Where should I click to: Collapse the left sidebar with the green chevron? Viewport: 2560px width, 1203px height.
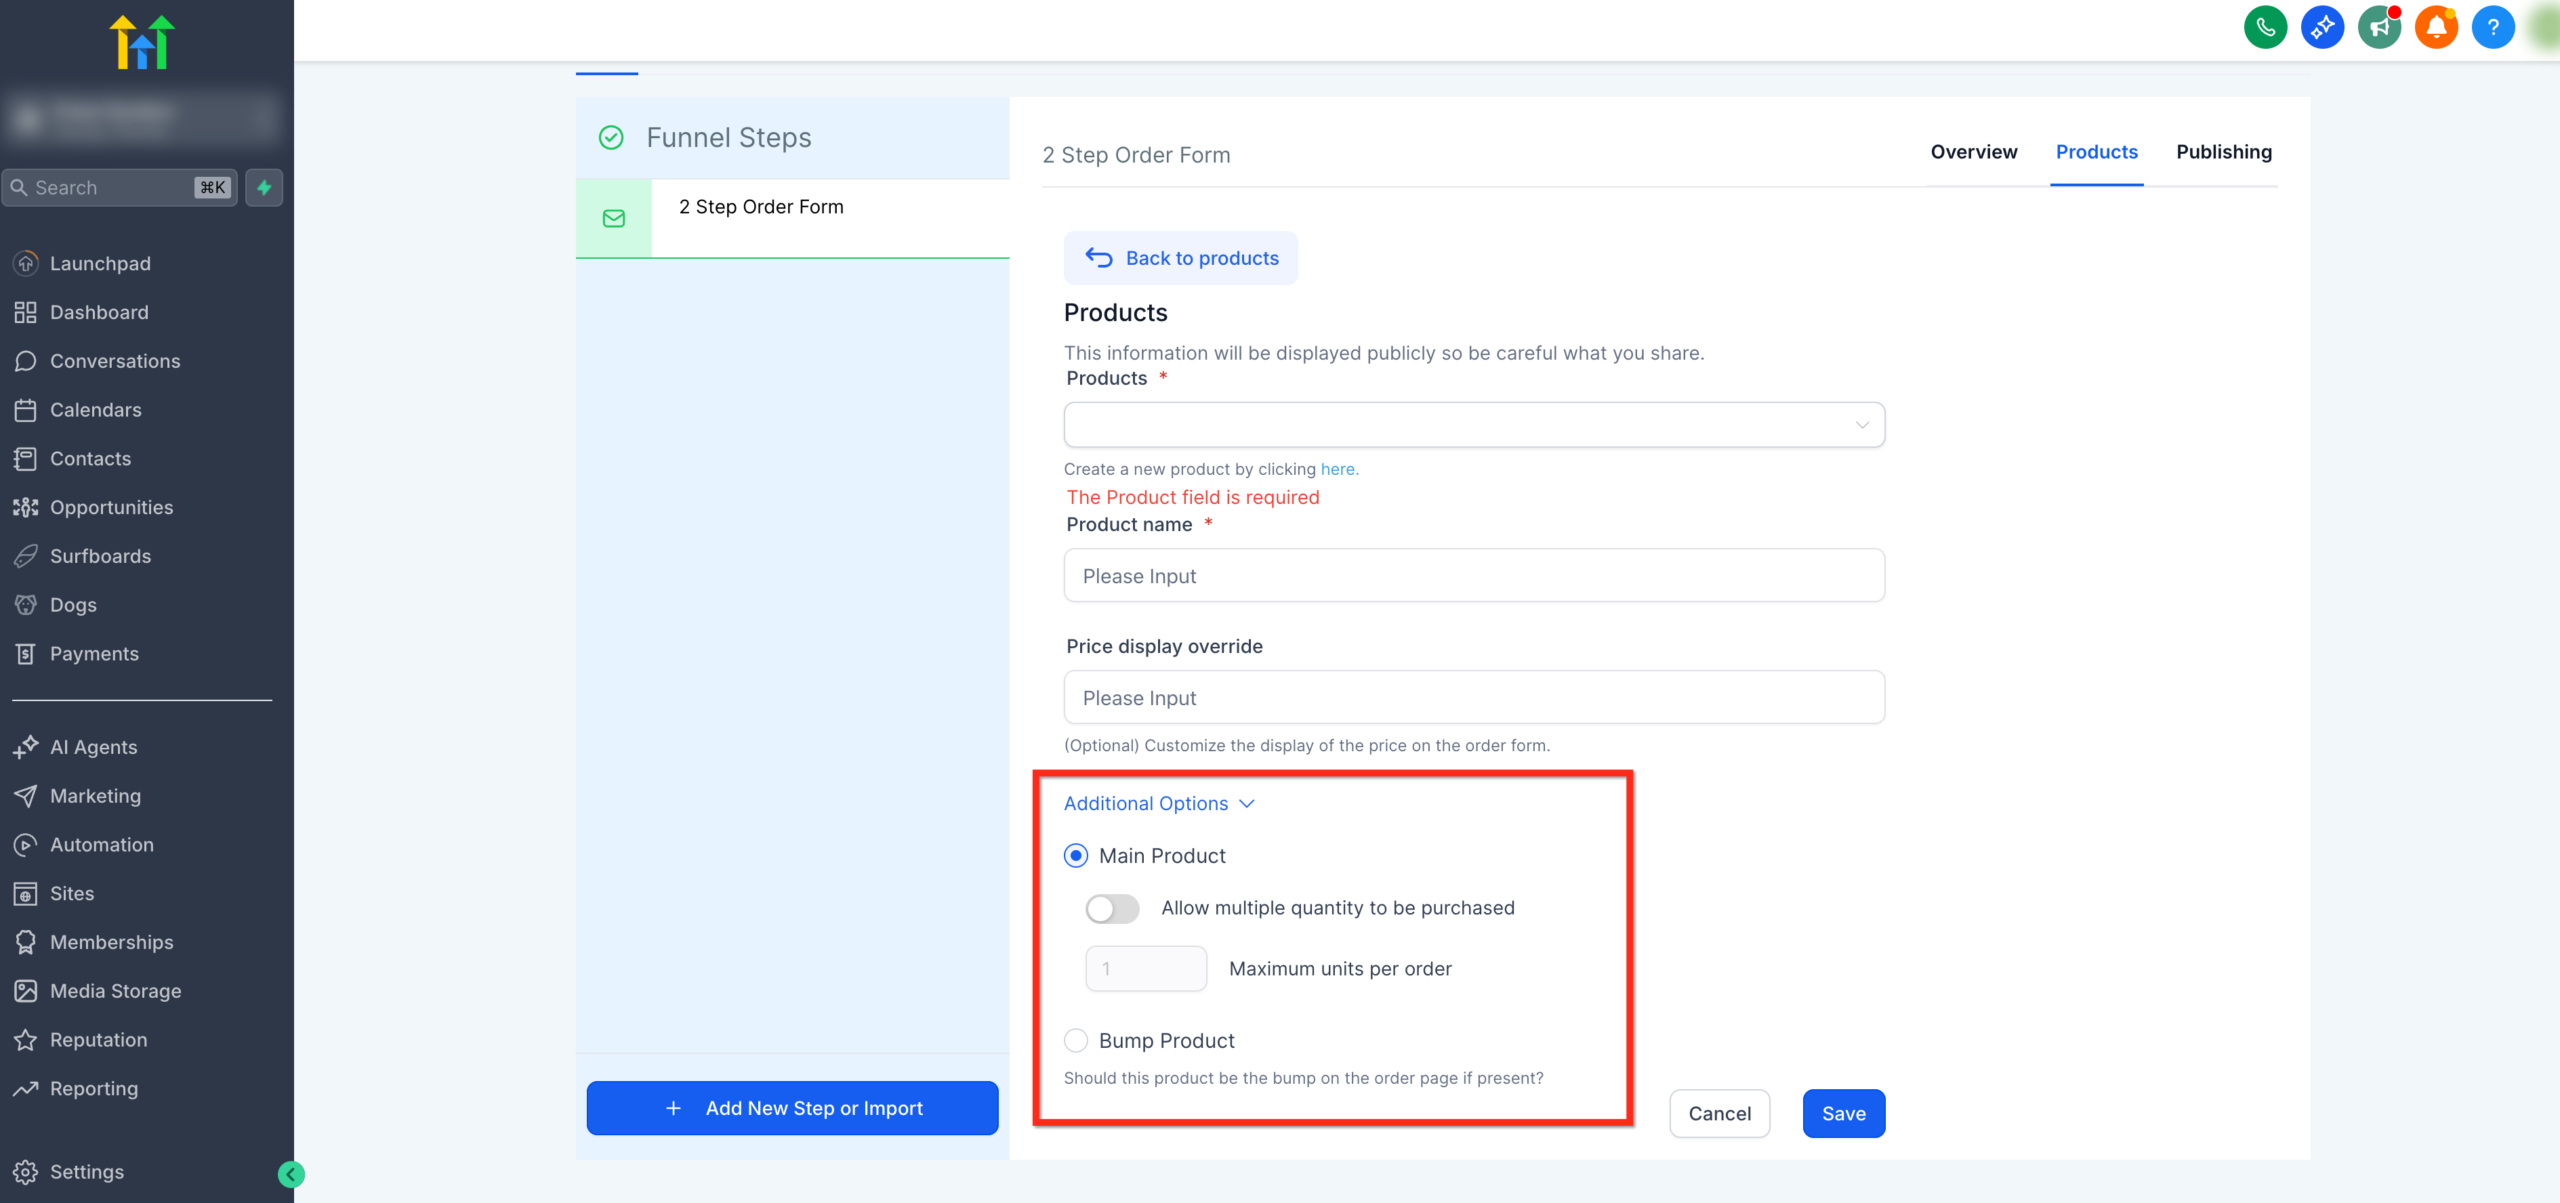[290, 1173]
